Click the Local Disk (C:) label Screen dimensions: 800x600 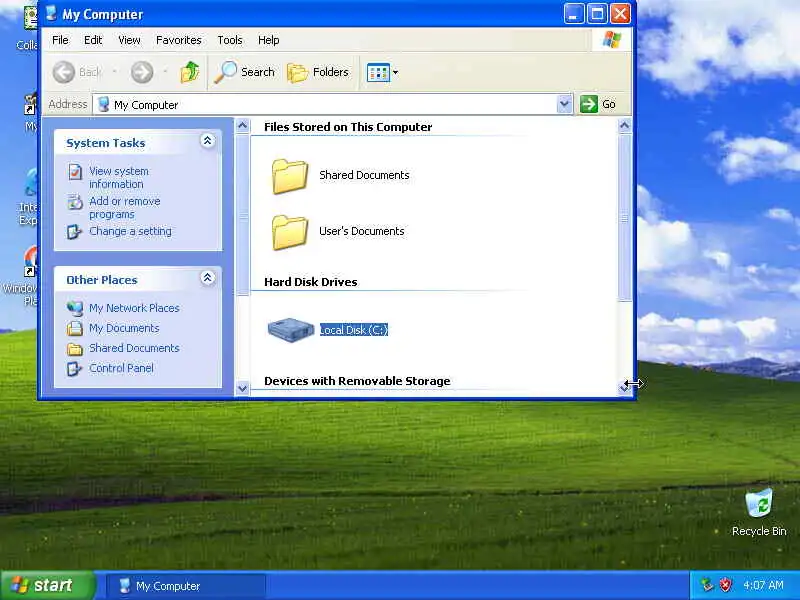coord(354,330)
